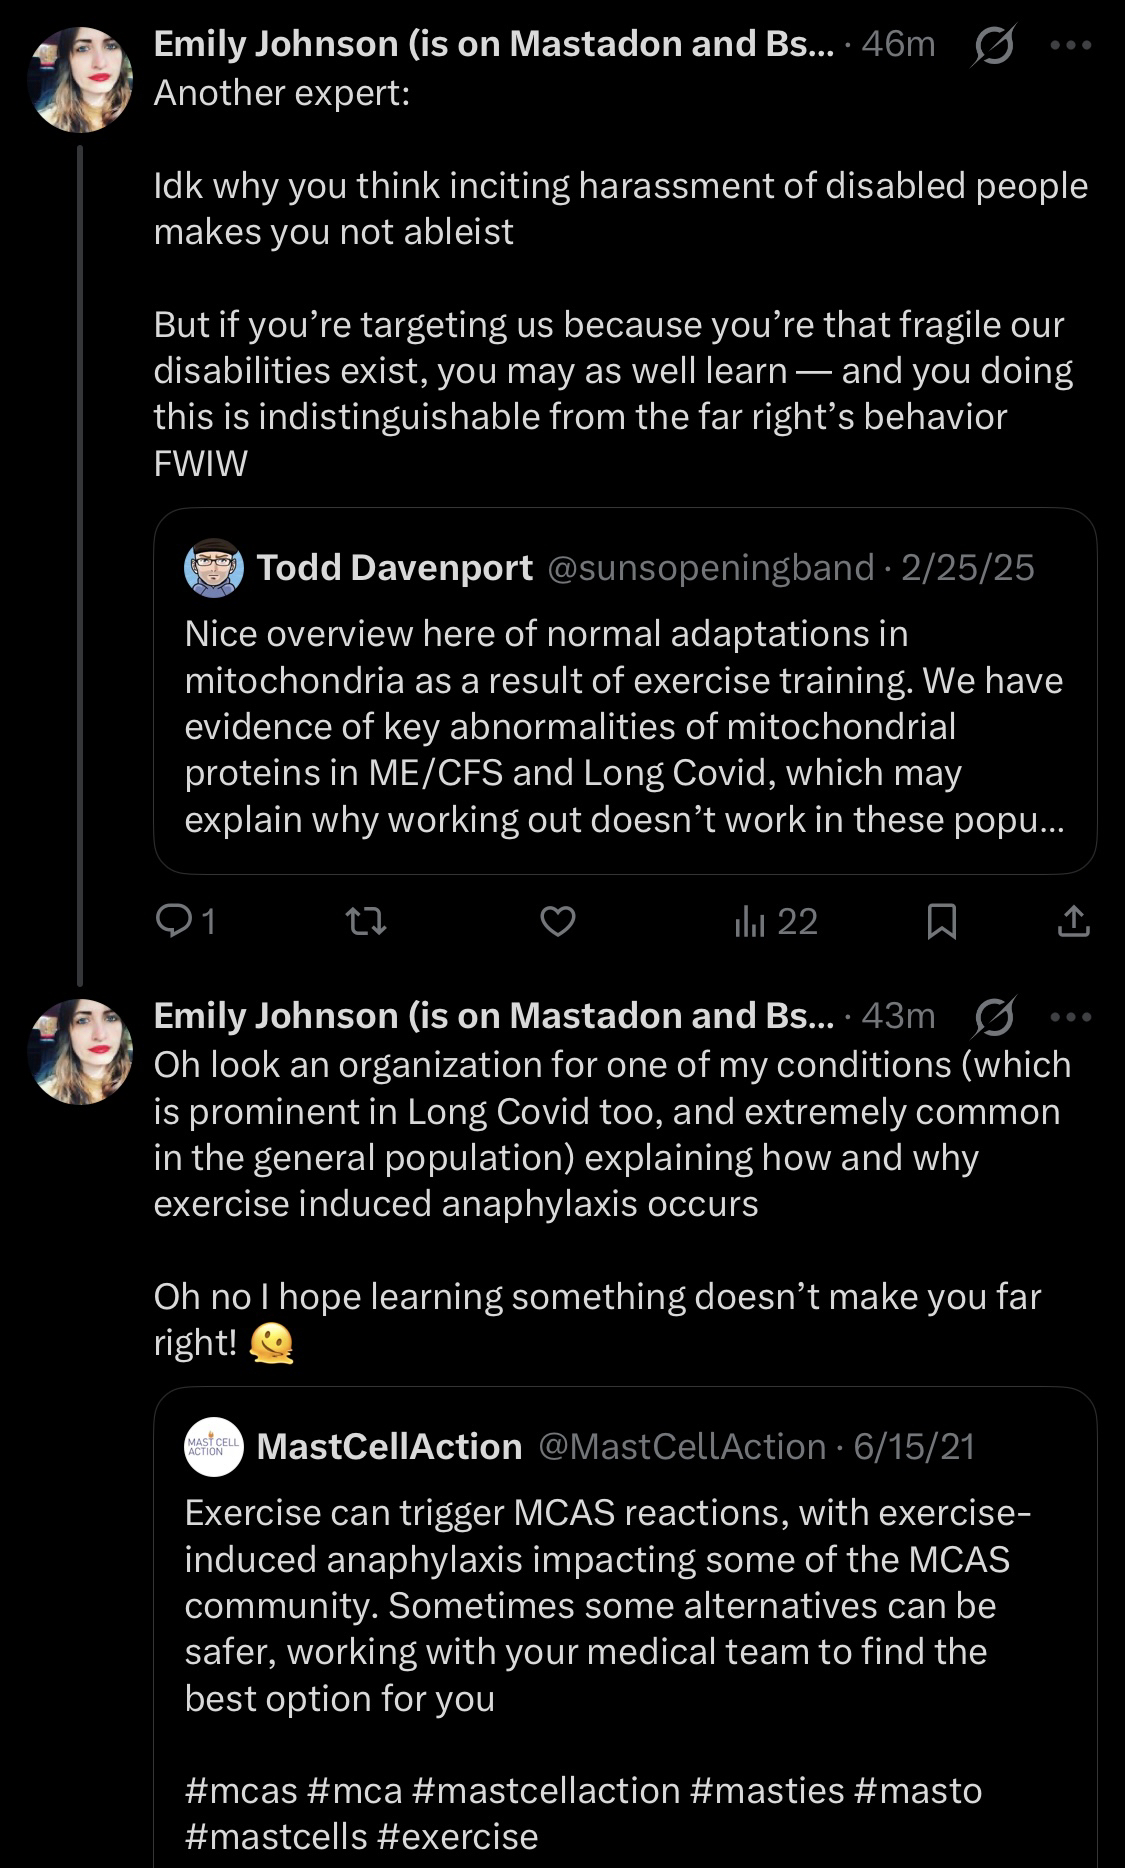The height and width of the screenshot is (1868, 1125).
Task: Open more options on 46m tweet
Action: [x=1072, y=45]
